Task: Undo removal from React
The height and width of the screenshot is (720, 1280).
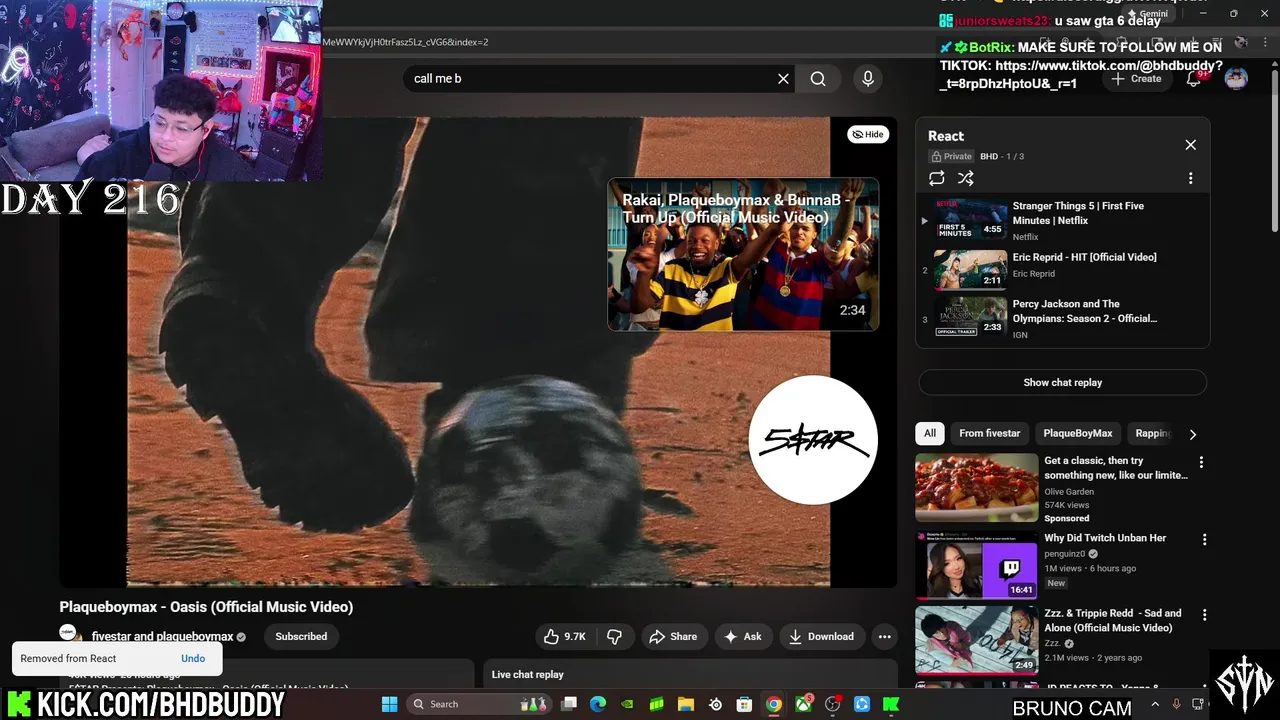Action: [x=193, y=658]
